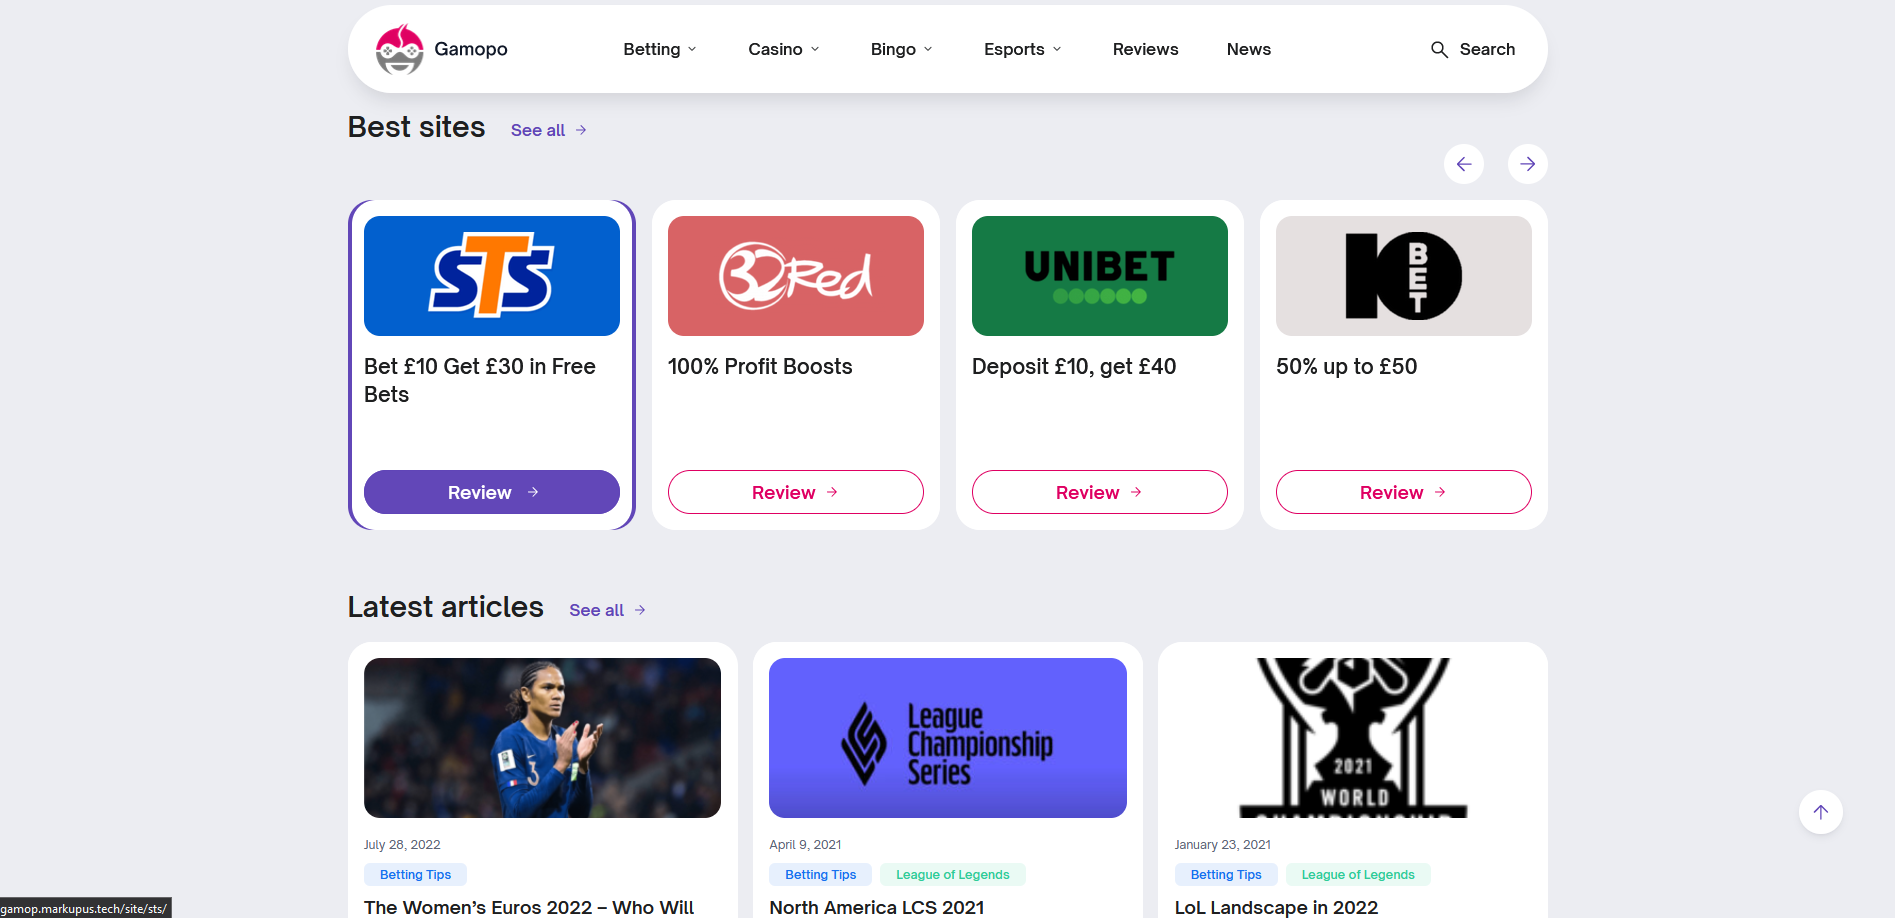
Task: Open search via magnifier icon
Action: pos(1439,49)
